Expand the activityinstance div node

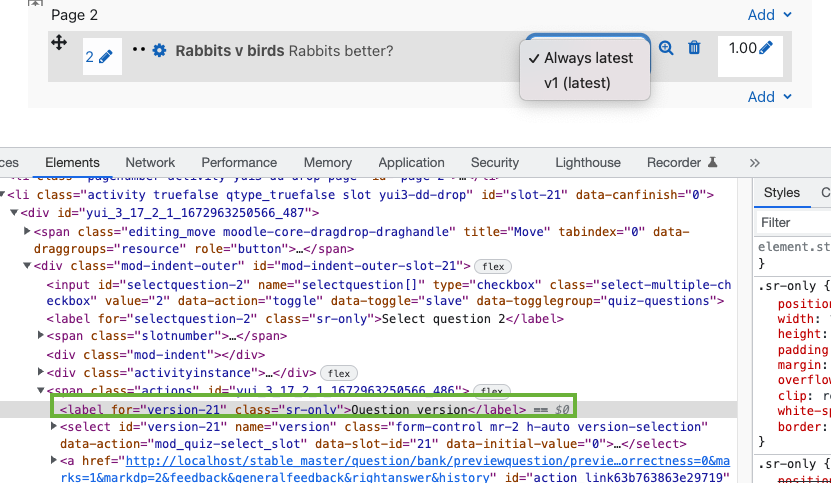(x=40, y=372)
